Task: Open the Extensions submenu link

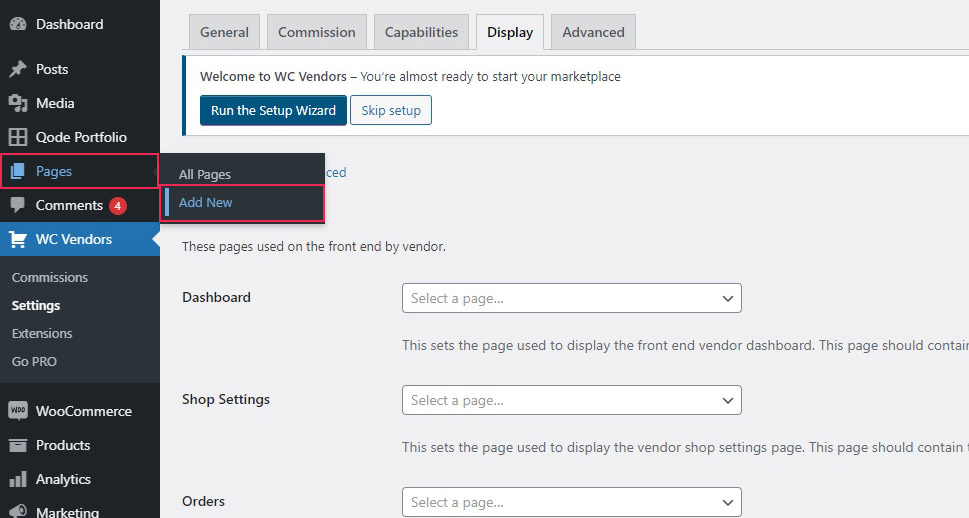Action: click(42, 333)
